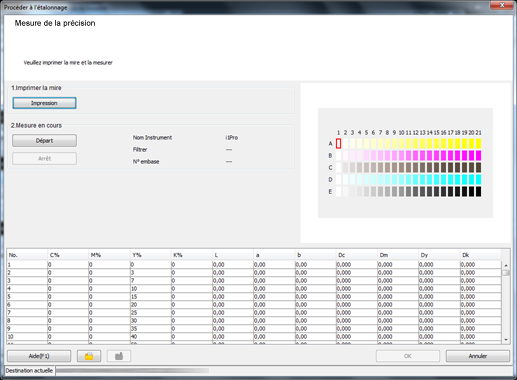Screen dimensions: 517x380
Task: Click the table scrollbar down arrow
Action: click(506, 340)
